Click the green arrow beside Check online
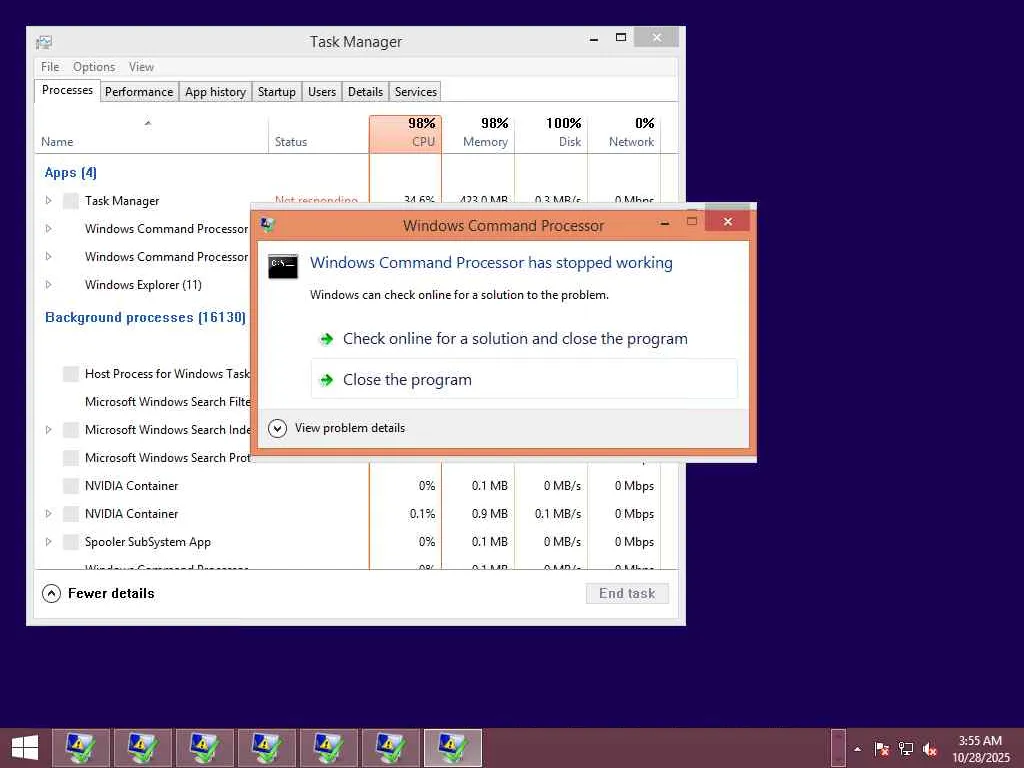The height and width of the screenshot is (768, 1024). pyautogui.click(x=326, y=339)
